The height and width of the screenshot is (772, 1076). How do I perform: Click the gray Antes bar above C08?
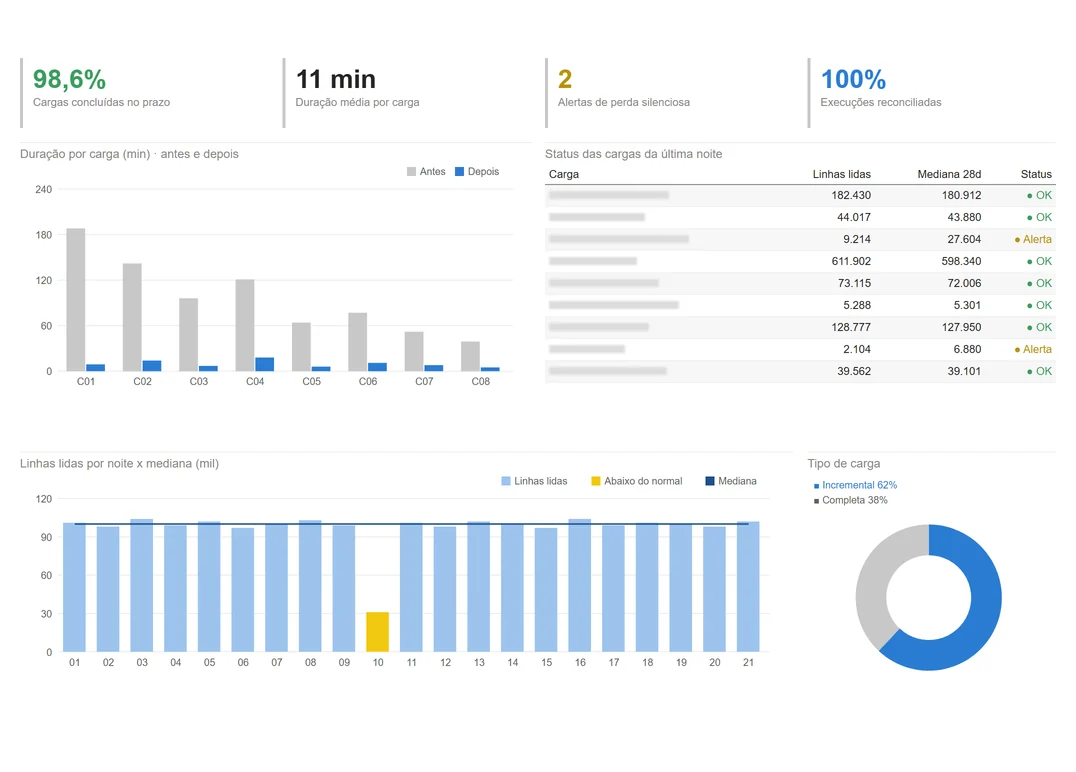point(471,356)
